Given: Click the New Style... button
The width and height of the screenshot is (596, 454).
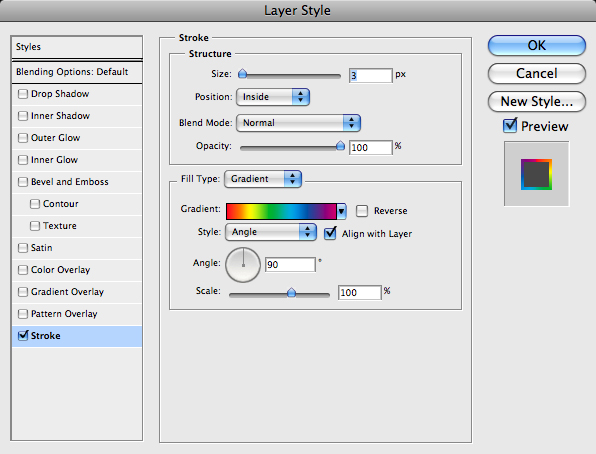Looking at the screenshot, I should point(536,102).
